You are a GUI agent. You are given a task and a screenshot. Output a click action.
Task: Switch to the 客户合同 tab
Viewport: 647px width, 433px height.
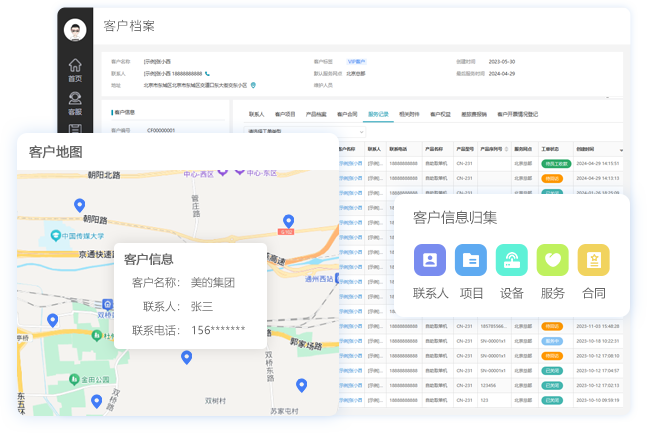pos(347,114)
